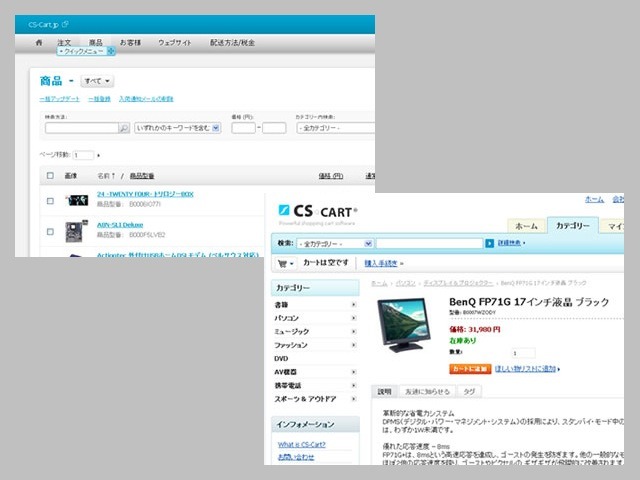Image resolution: width=640 pixels, height=480 pixels.
Task: Open the 商品 admin menu
Action: click(x=96, y=42)
